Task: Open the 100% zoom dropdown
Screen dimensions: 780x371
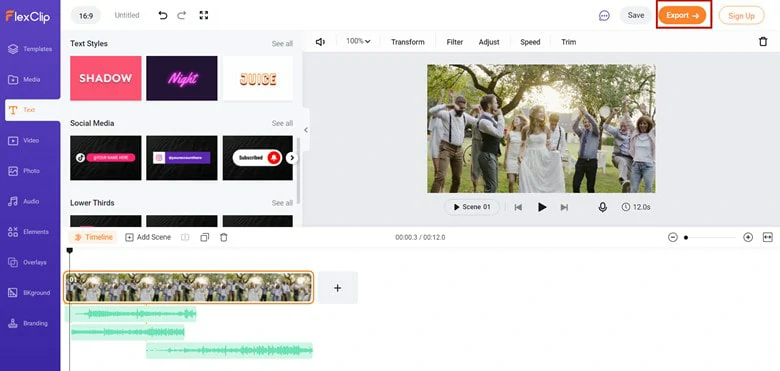Action: [358, 41]
